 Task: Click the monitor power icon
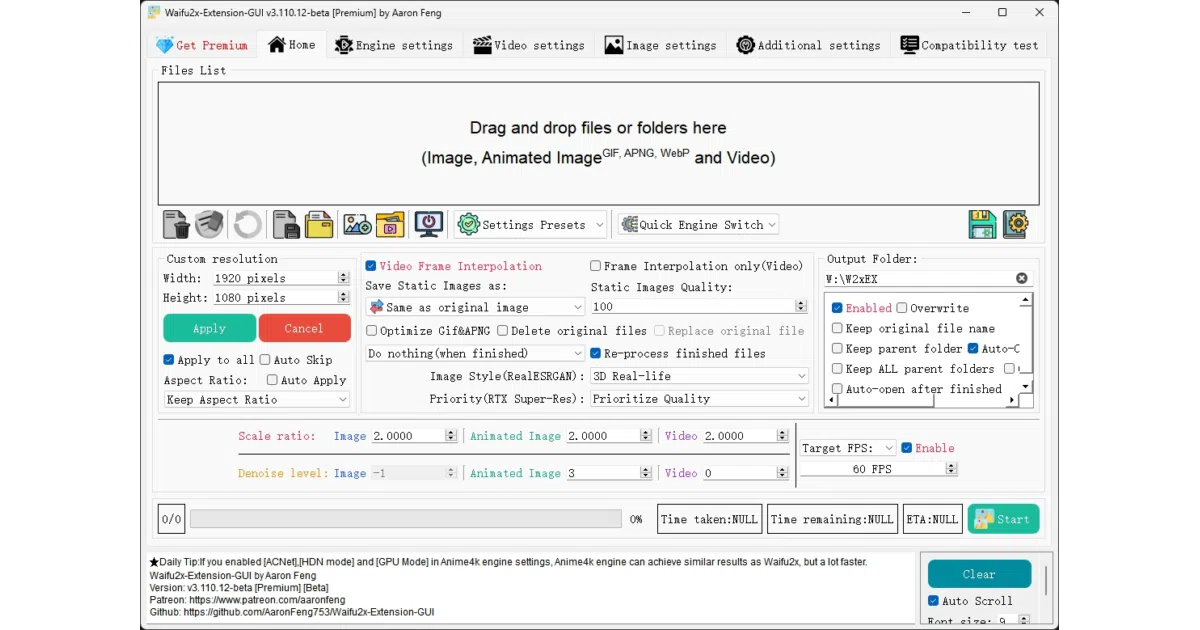[429, 224]
